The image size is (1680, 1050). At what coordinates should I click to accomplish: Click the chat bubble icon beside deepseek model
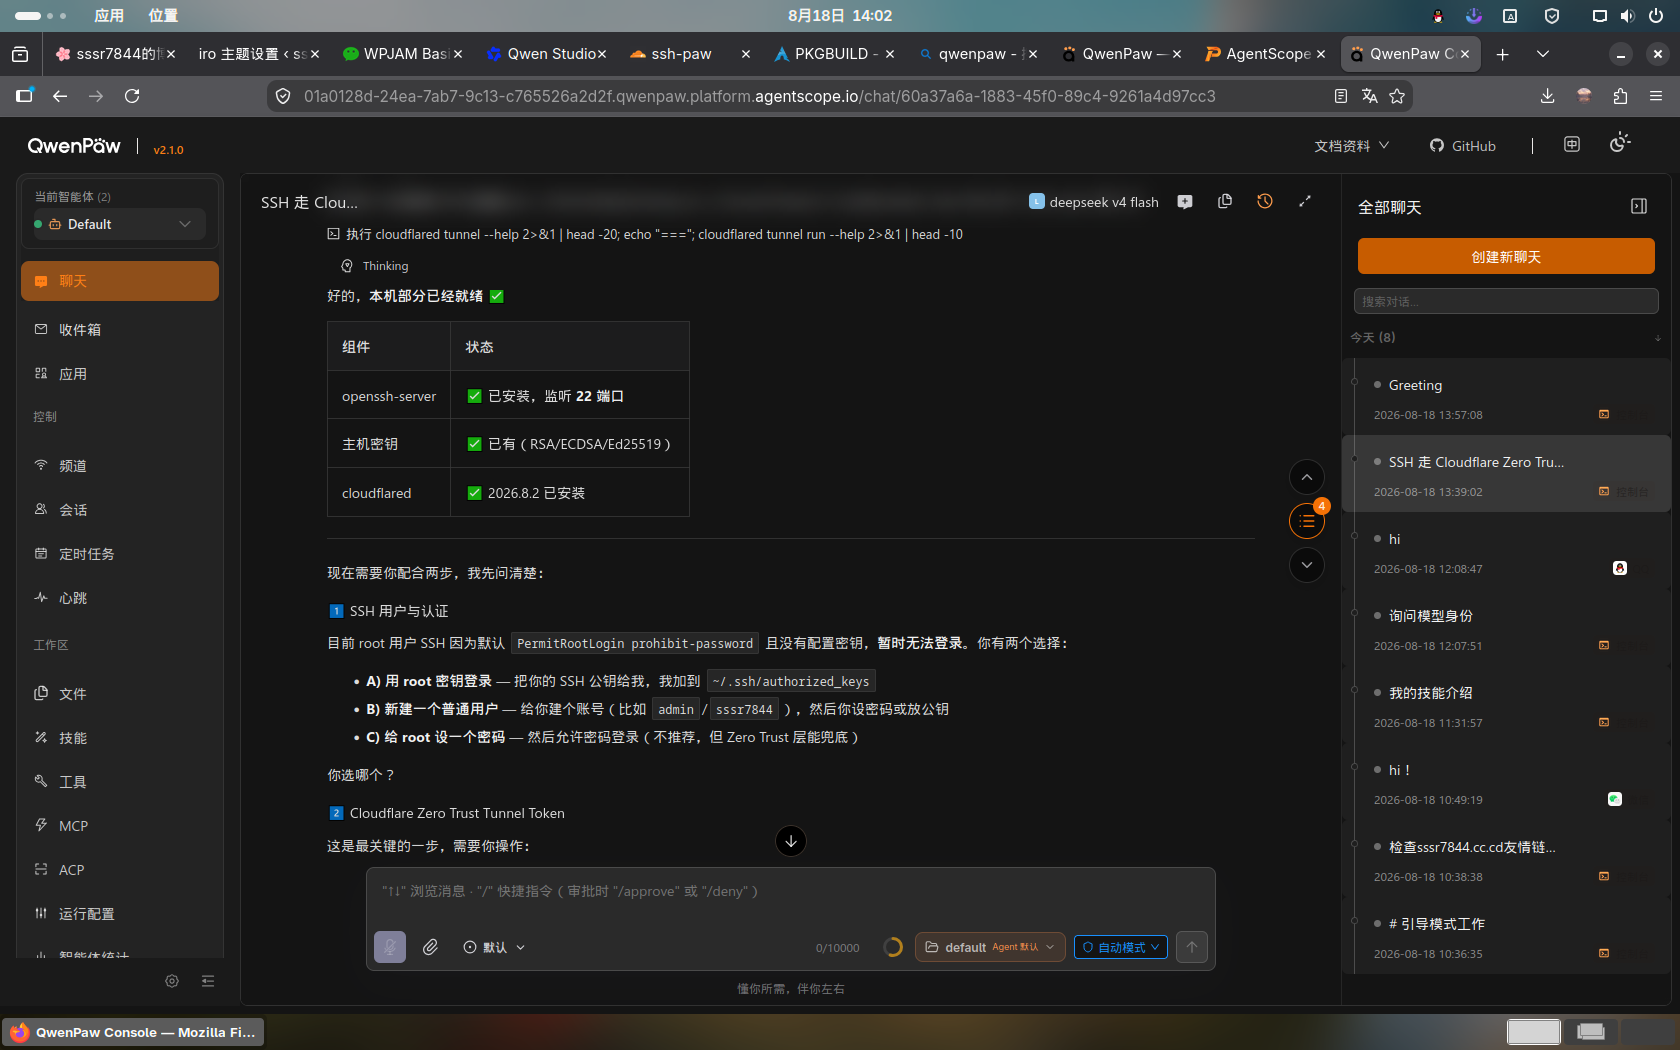(x=1185, y=201)
